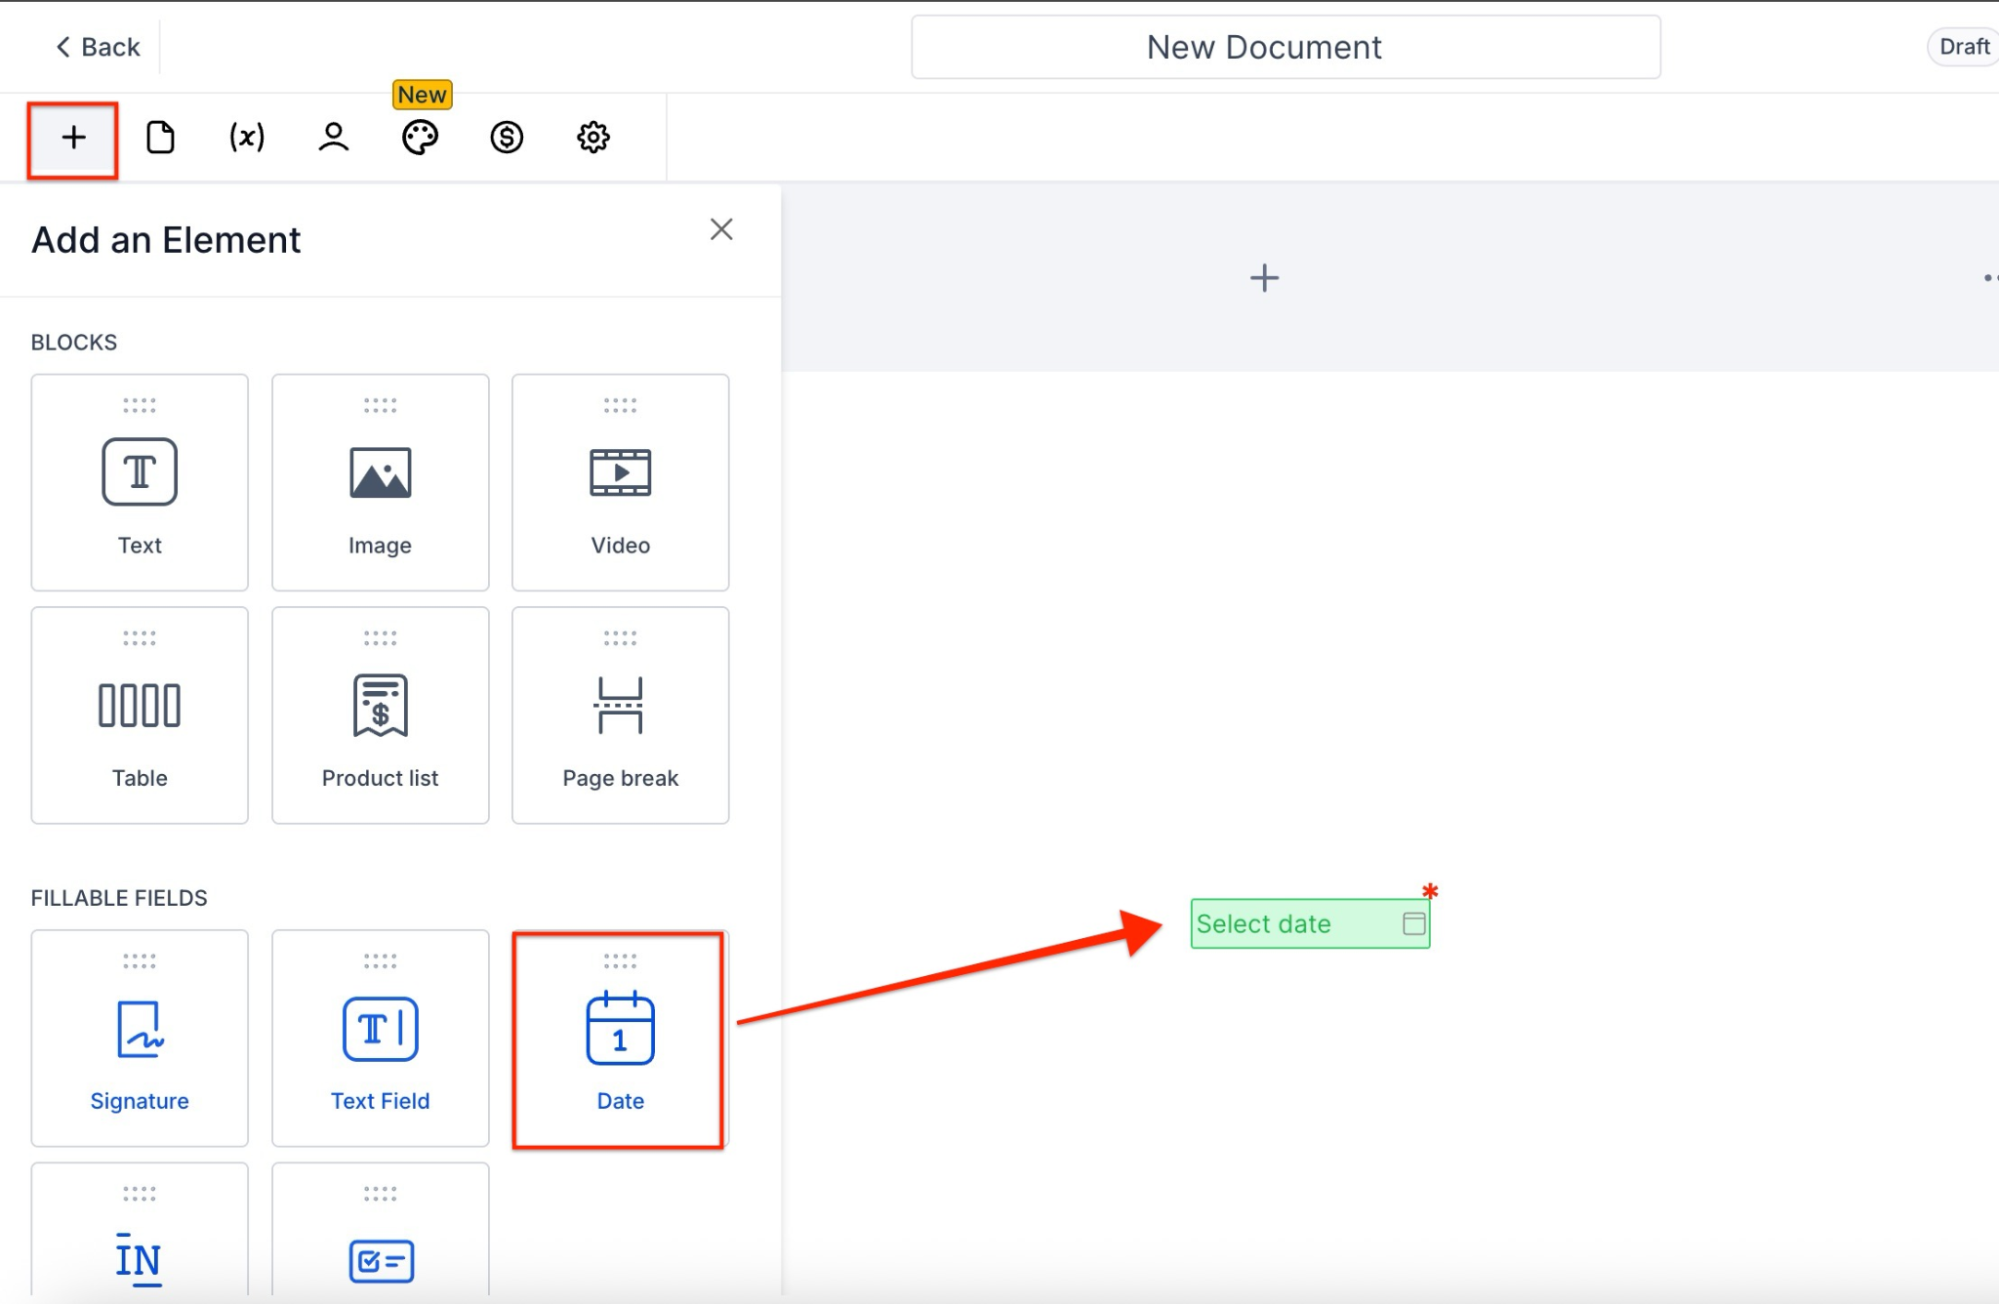Open the pricing dollar-sign icon

pyautogui.click(x=507, y=138)
